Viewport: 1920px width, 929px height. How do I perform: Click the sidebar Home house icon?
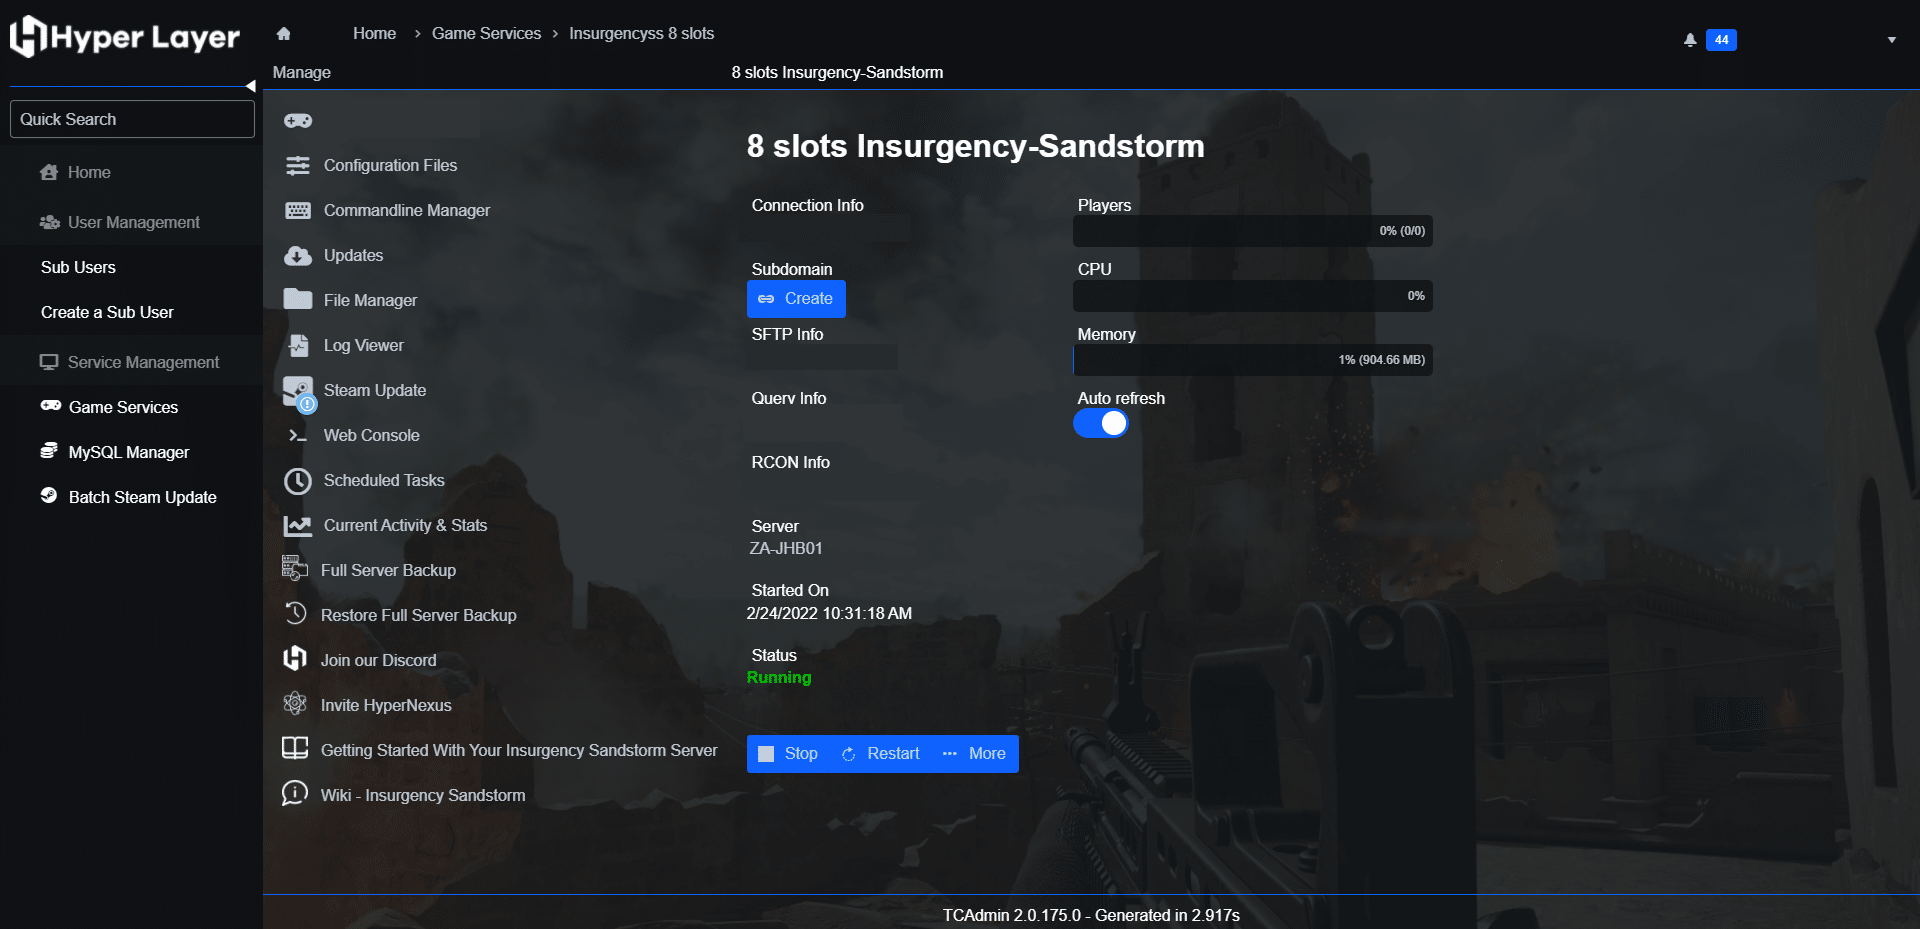(49, 172)
